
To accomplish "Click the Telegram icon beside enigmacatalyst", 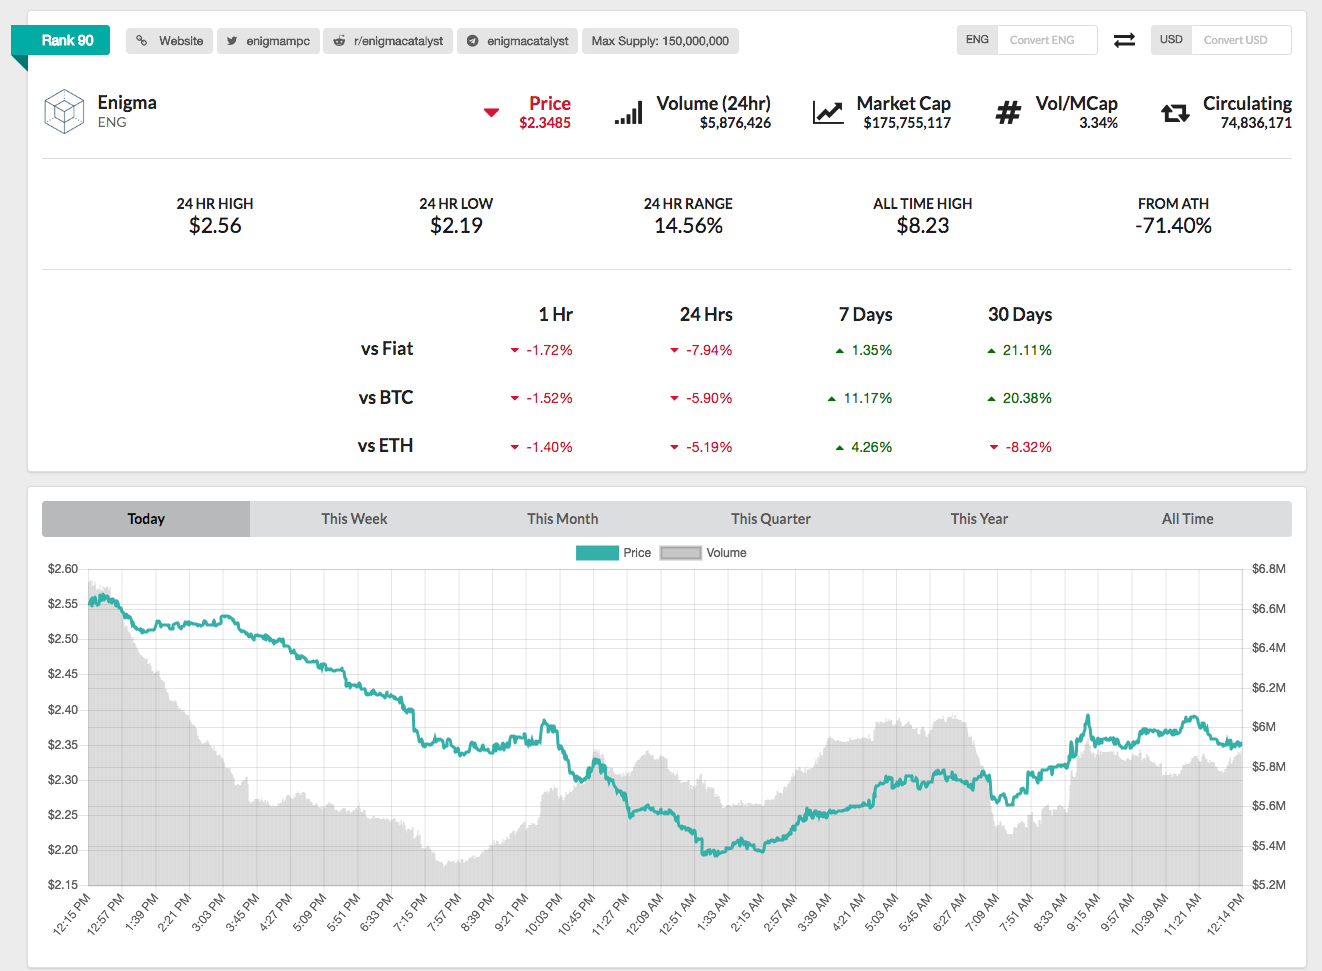I will pyautogui.click(x=473, y=41).
